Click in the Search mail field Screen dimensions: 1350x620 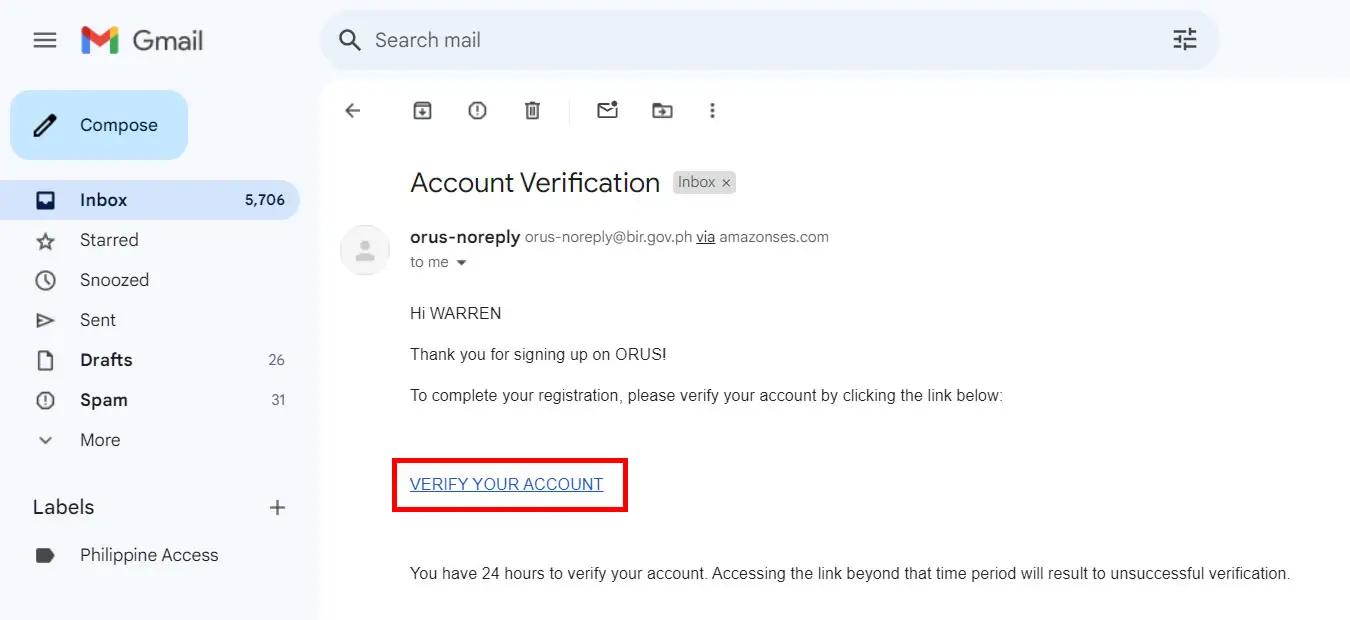tap(760, 40)
